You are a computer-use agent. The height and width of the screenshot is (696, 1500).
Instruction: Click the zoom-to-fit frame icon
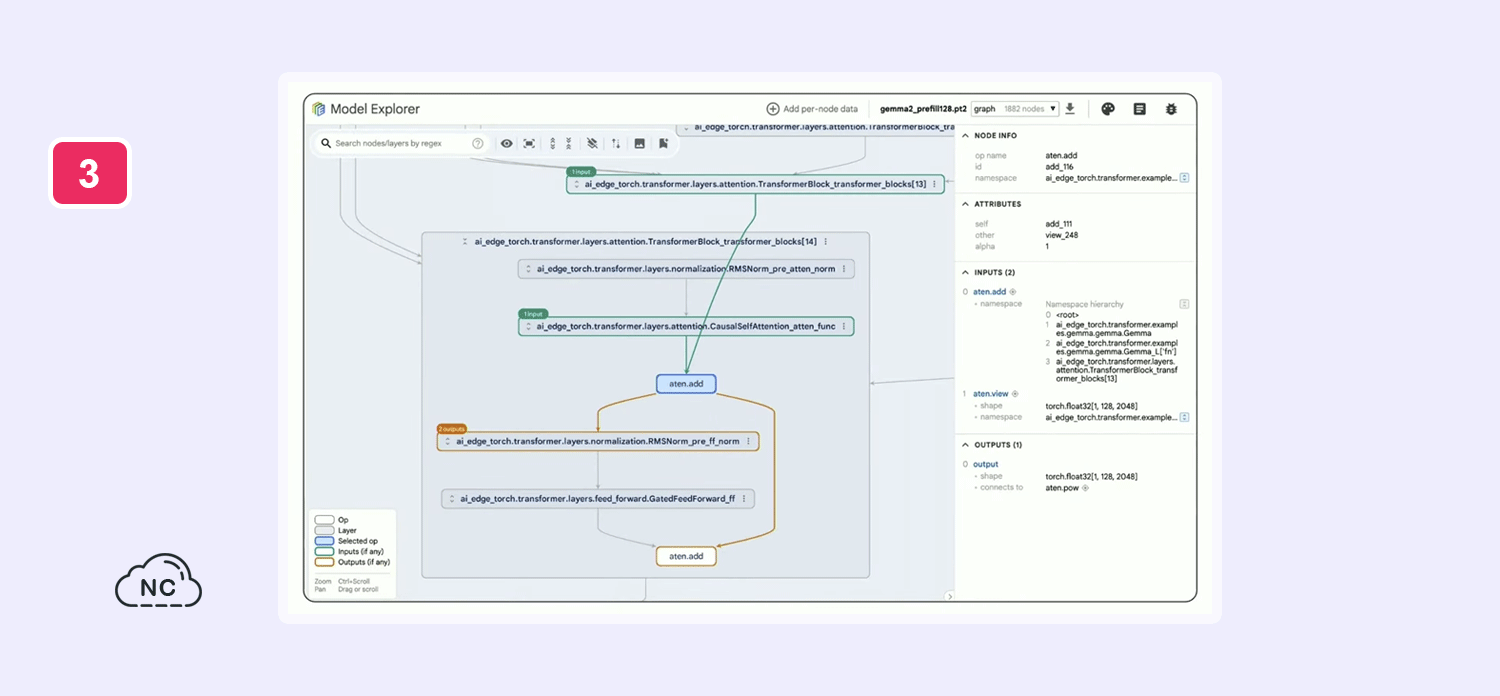coord(529,144)
